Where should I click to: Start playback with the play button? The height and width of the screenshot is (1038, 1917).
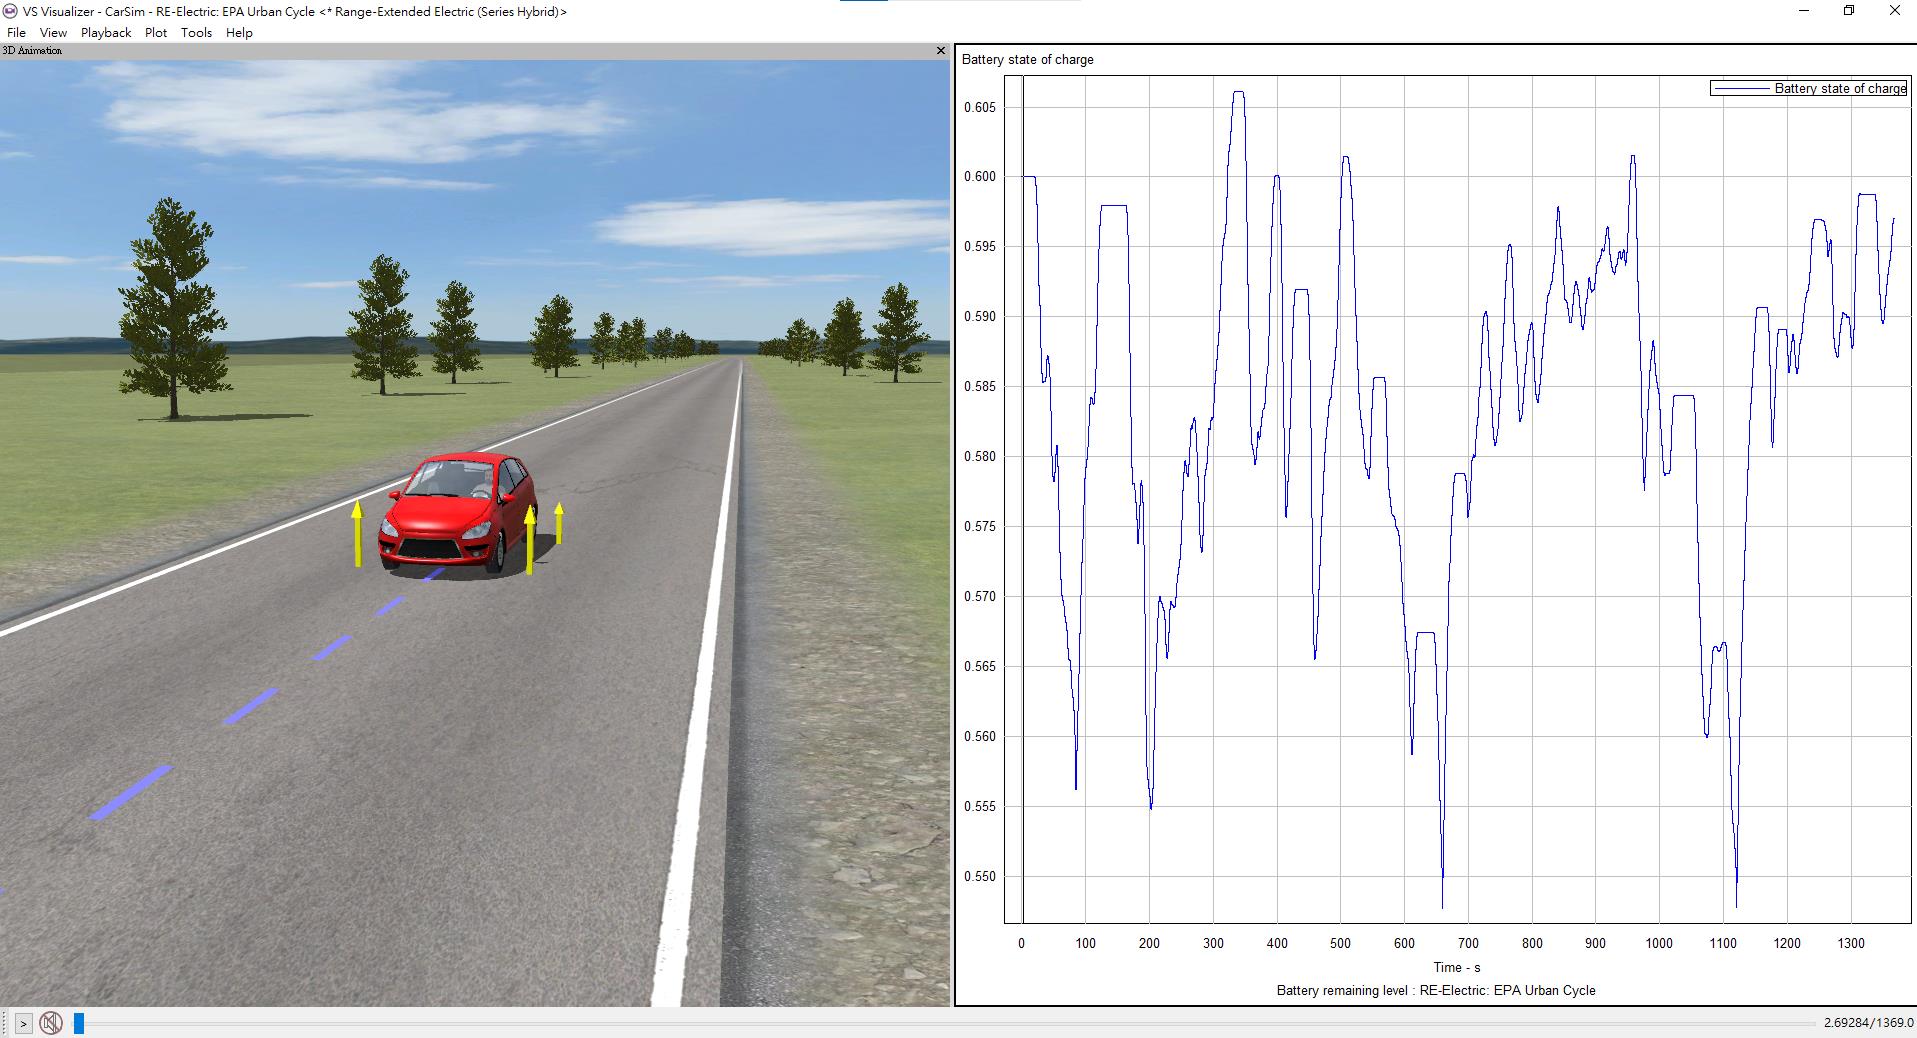tap(24, 1023)
